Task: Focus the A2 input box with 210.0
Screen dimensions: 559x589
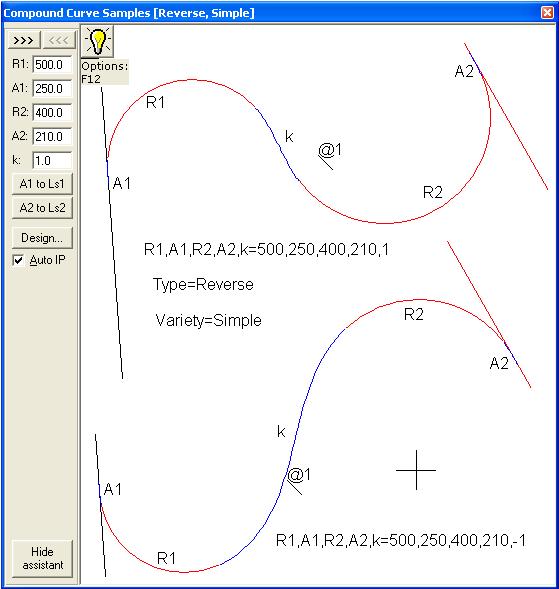Action: [x=52, y=136]
